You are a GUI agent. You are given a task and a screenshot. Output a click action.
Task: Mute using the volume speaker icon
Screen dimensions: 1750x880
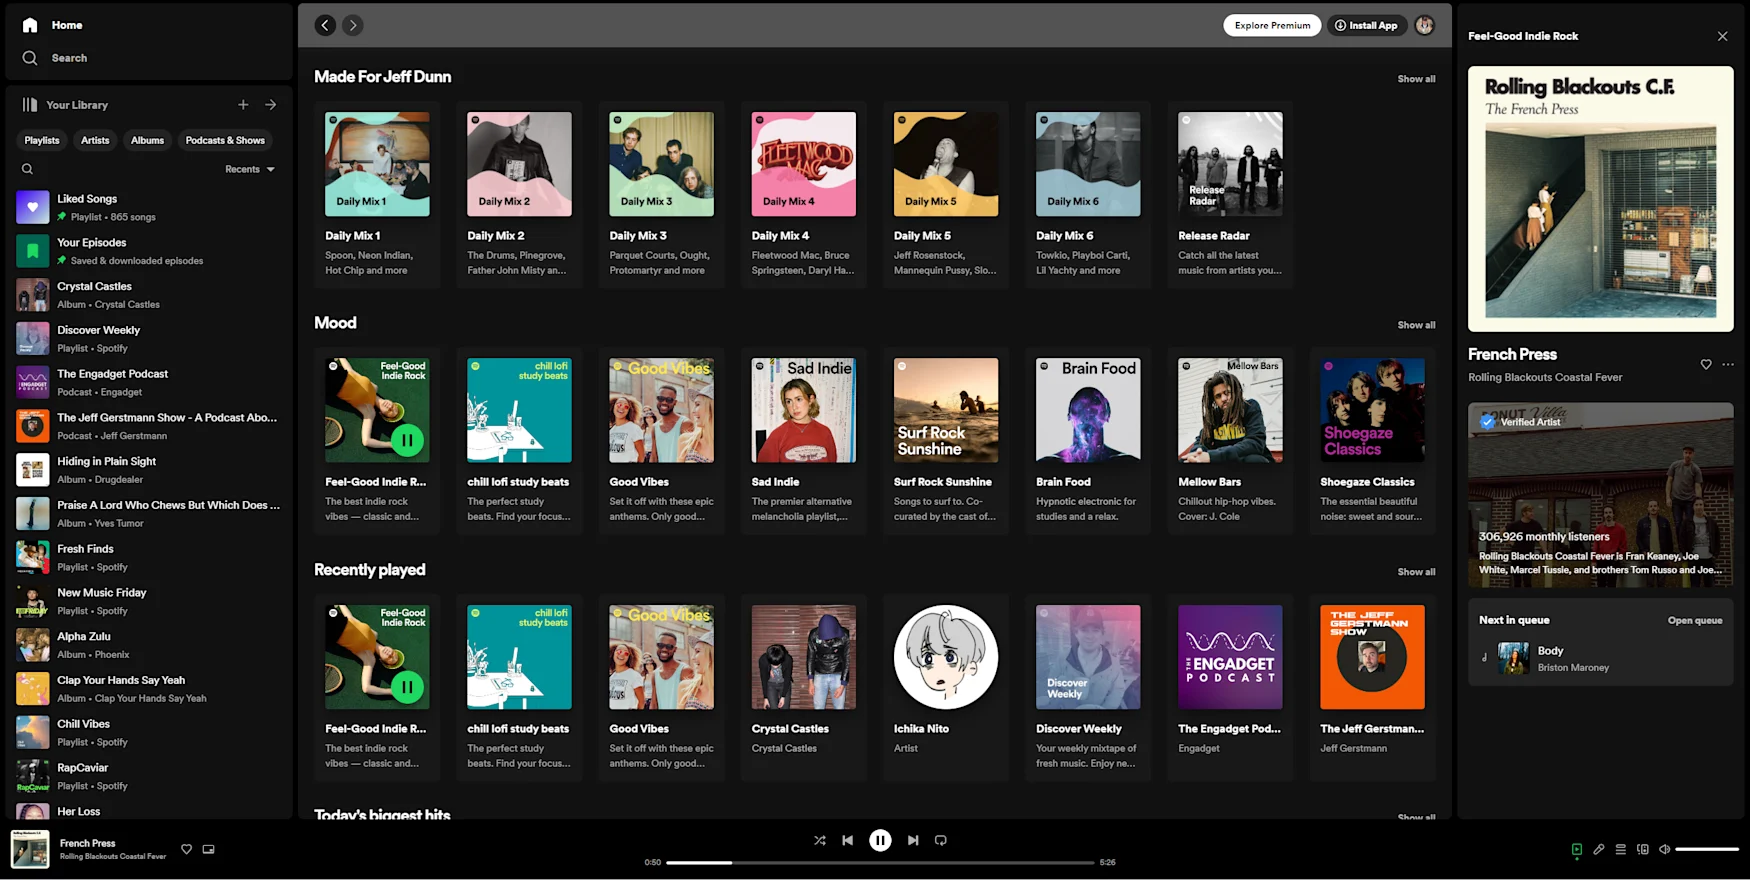click(x=1665, y=849)
